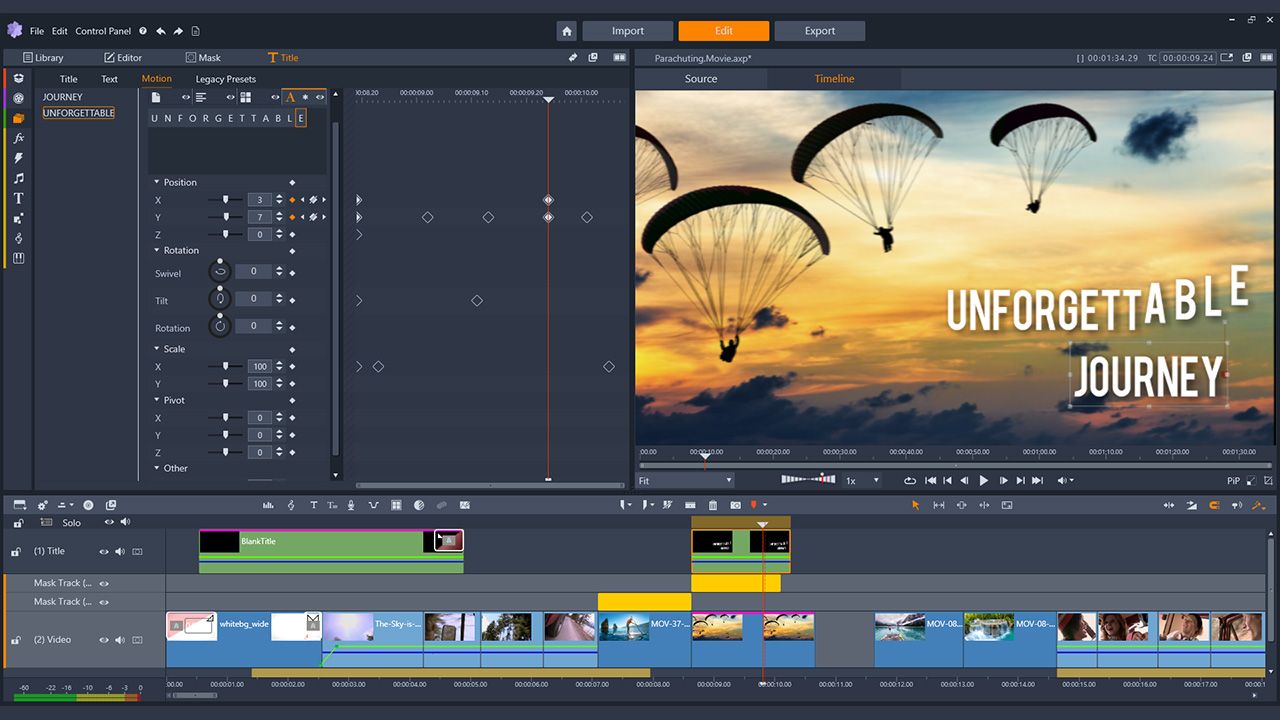
Task: Select the music note sidebar icon
Action: click(18, 178)
